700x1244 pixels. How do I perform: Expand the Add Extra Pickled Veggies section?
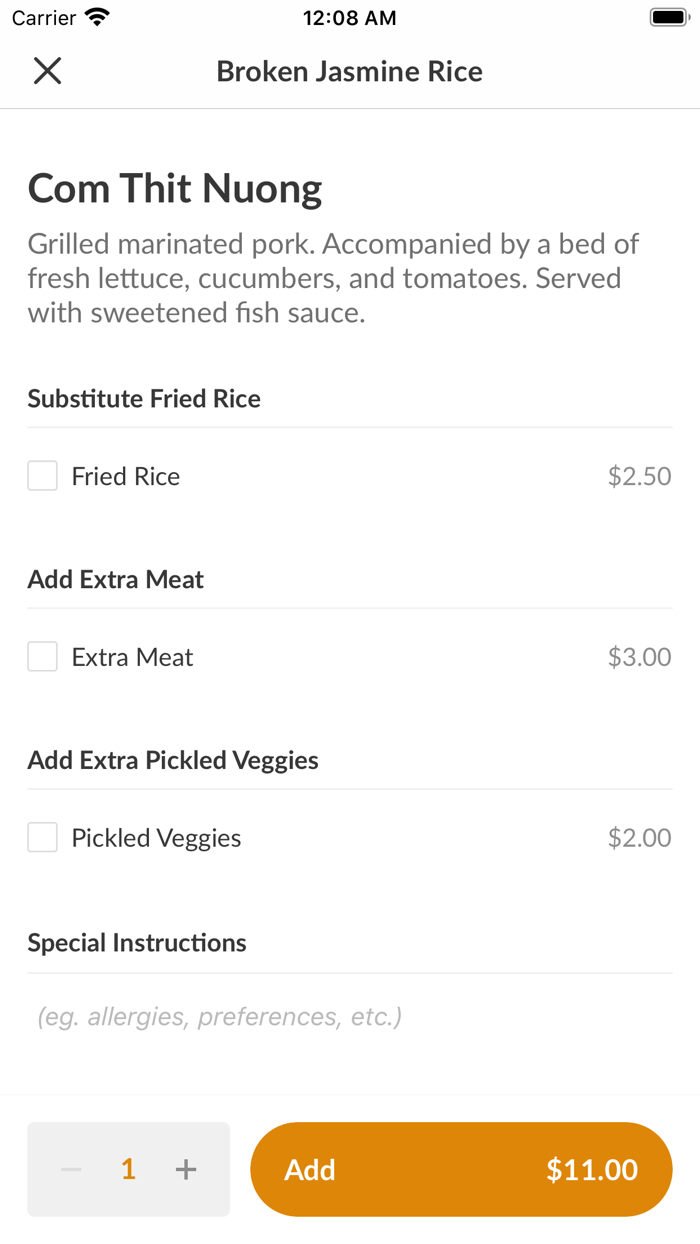[172, 760]
